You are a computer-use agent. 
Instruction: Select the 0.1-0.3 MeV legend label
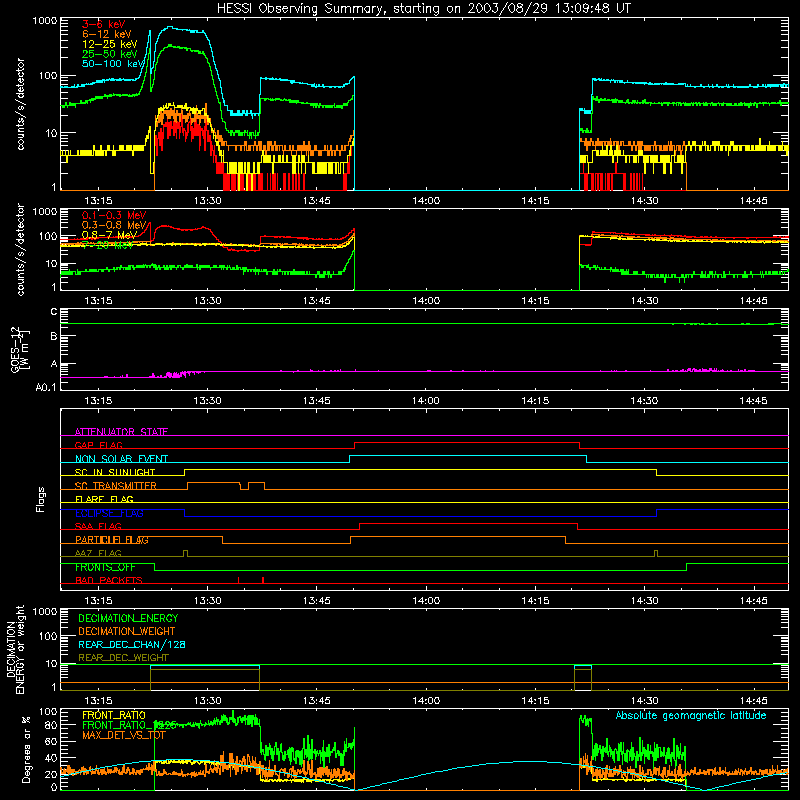tap(114, 215)
